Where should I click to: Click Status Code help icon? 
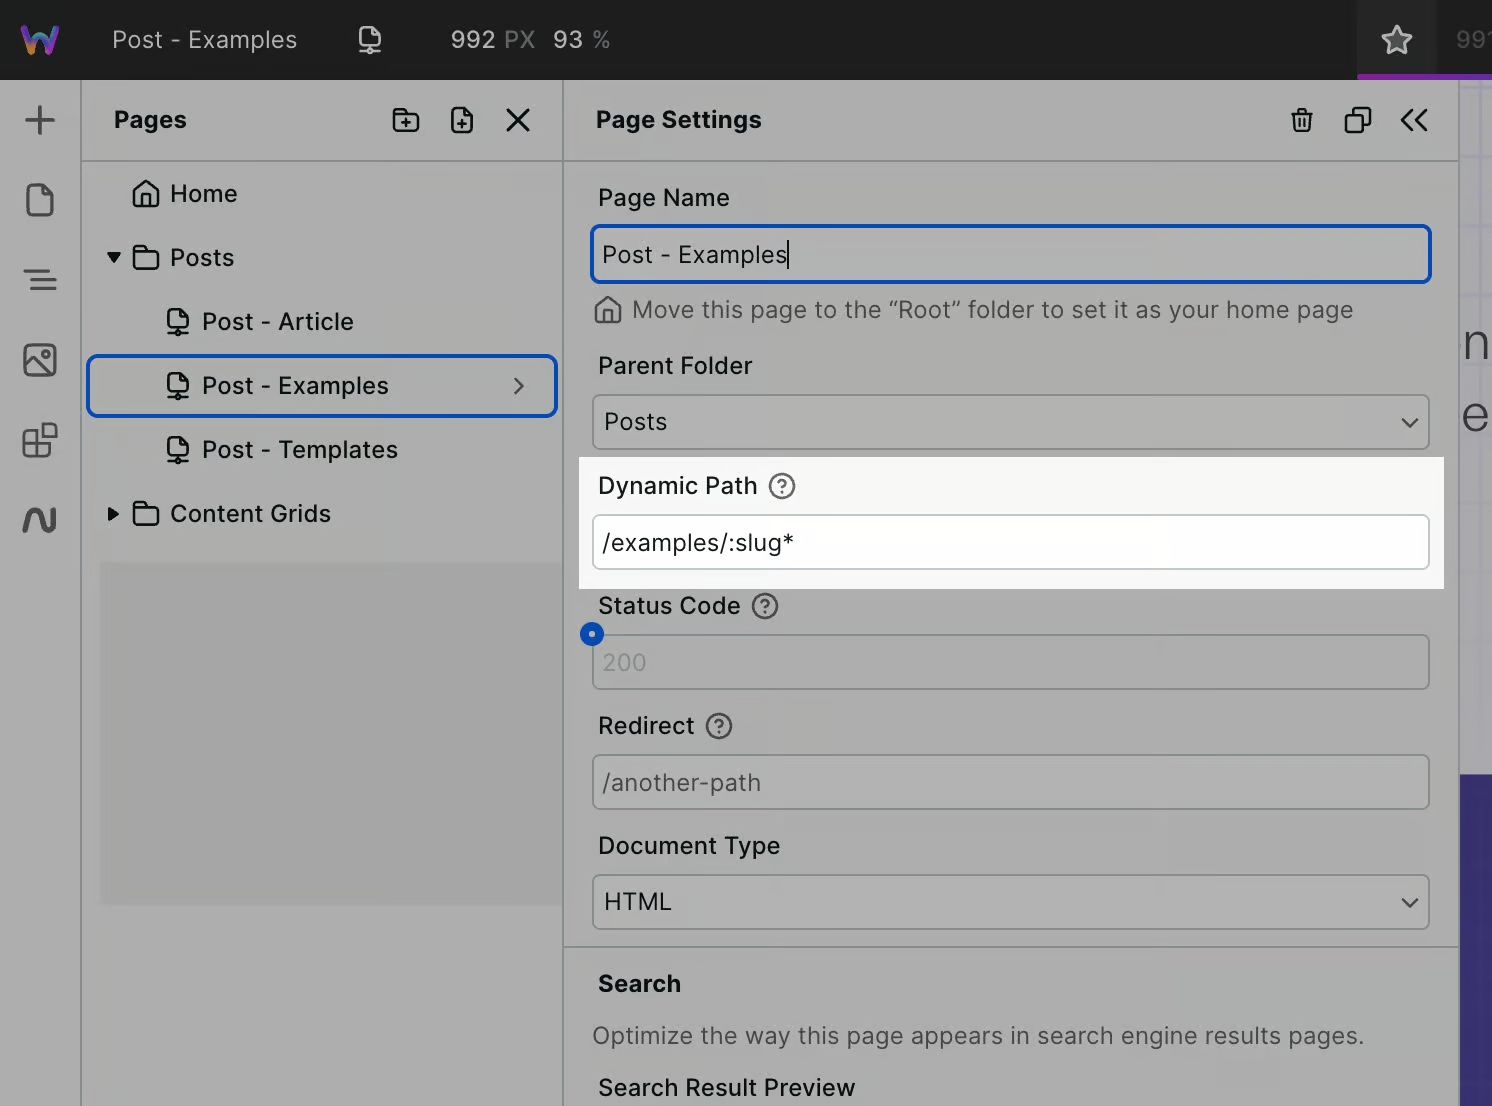(x=765, y=606)
